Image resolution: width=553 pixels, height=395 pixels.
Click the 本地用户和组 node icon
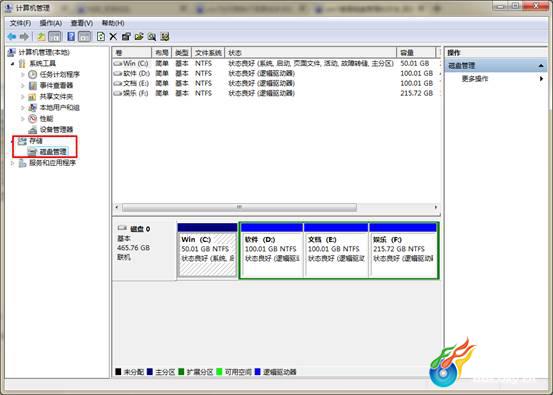pyautogui.click(x=32, y=108)
